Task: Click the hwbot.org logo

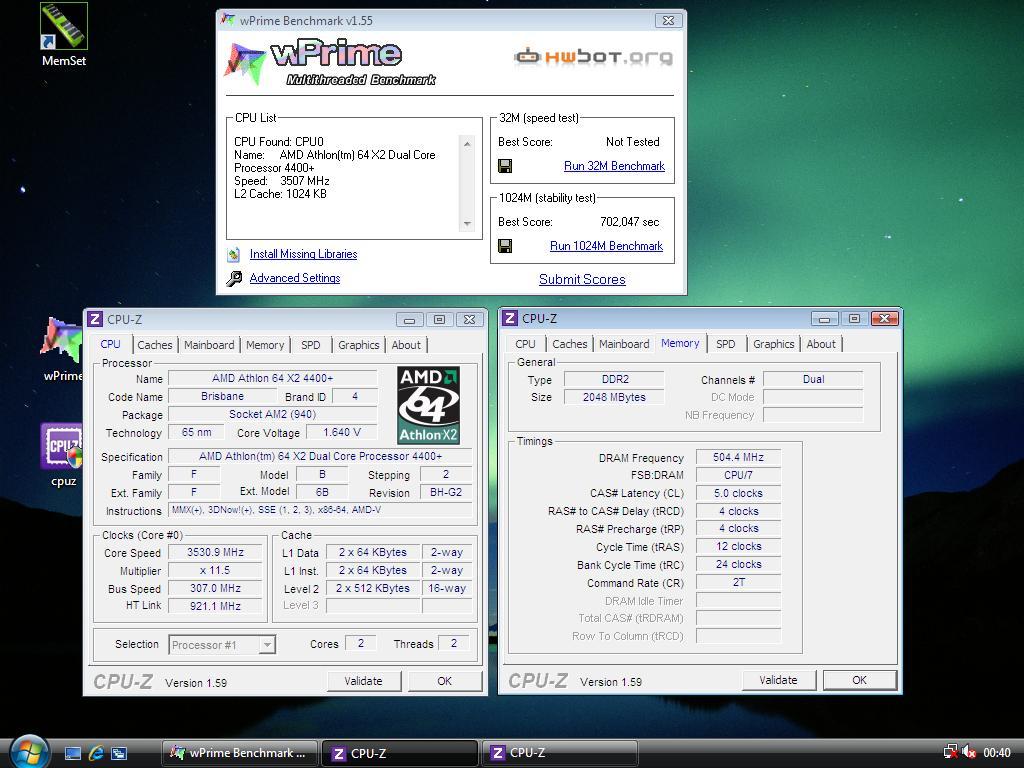Action: pyautogui.click(x=593, y=57)
